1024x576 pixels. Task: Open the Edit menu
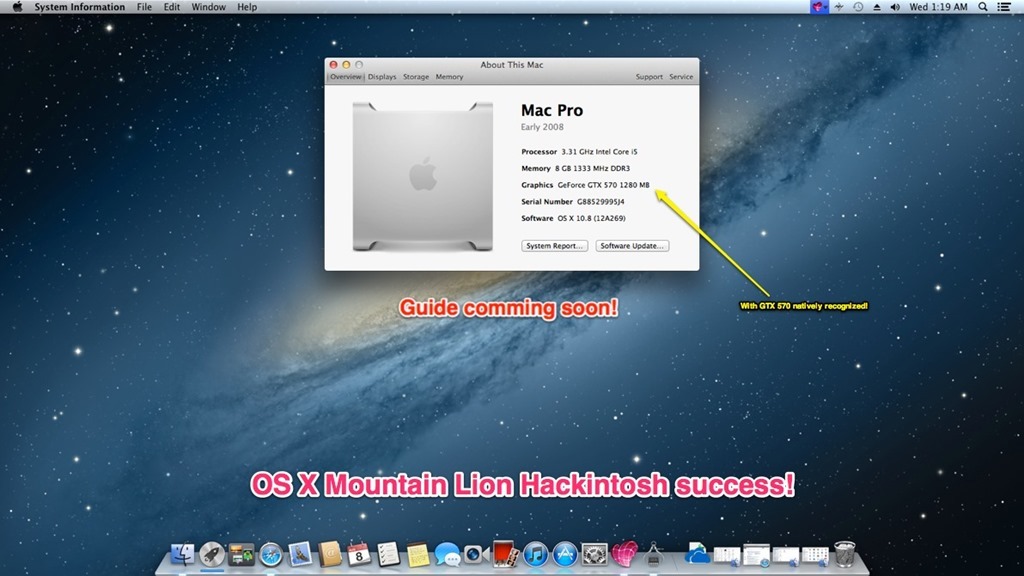click(x=172, y=7)
